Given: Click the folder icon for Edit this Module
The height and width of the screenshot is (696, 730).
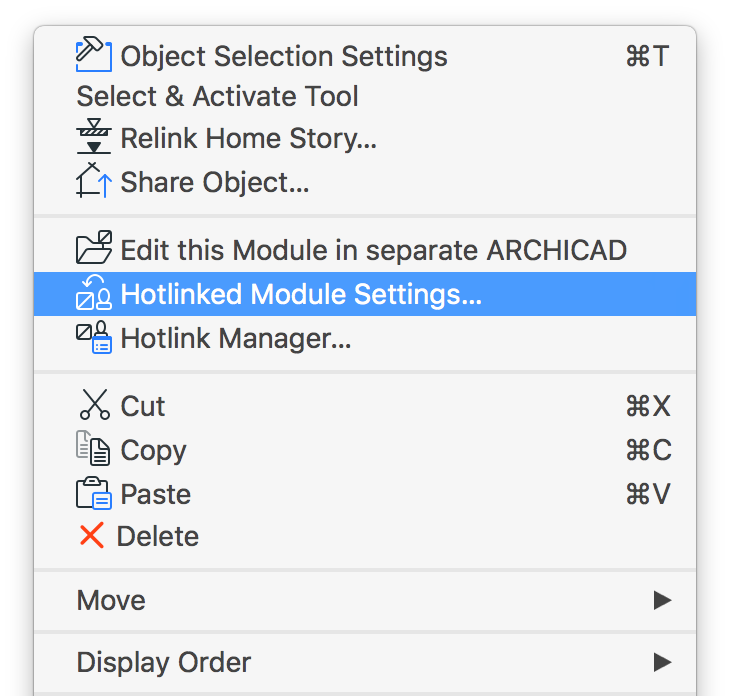Looking at the screenshot, I should [x=94, y=247].
